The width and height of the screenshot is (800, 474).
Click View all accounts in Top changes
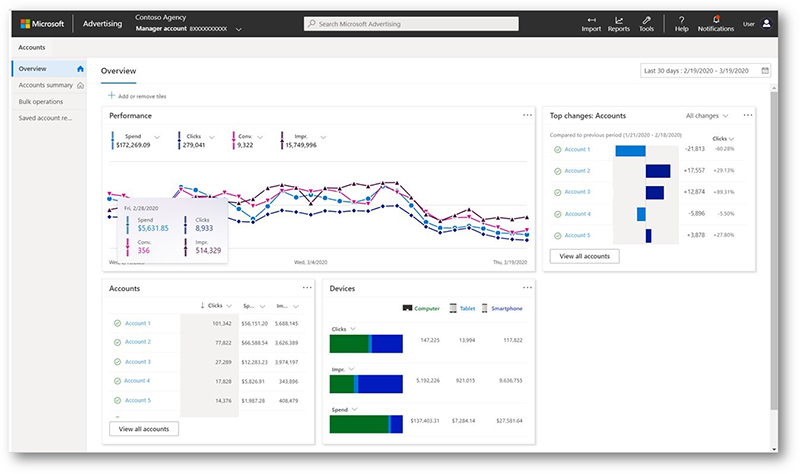point(584,256)
